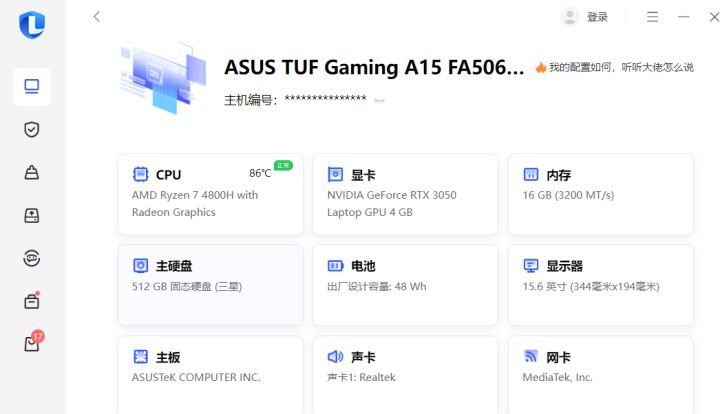Click the 16 GB (3200 MT/s) memory value
This screenshot has height=414, width=720.
(568, 195)
